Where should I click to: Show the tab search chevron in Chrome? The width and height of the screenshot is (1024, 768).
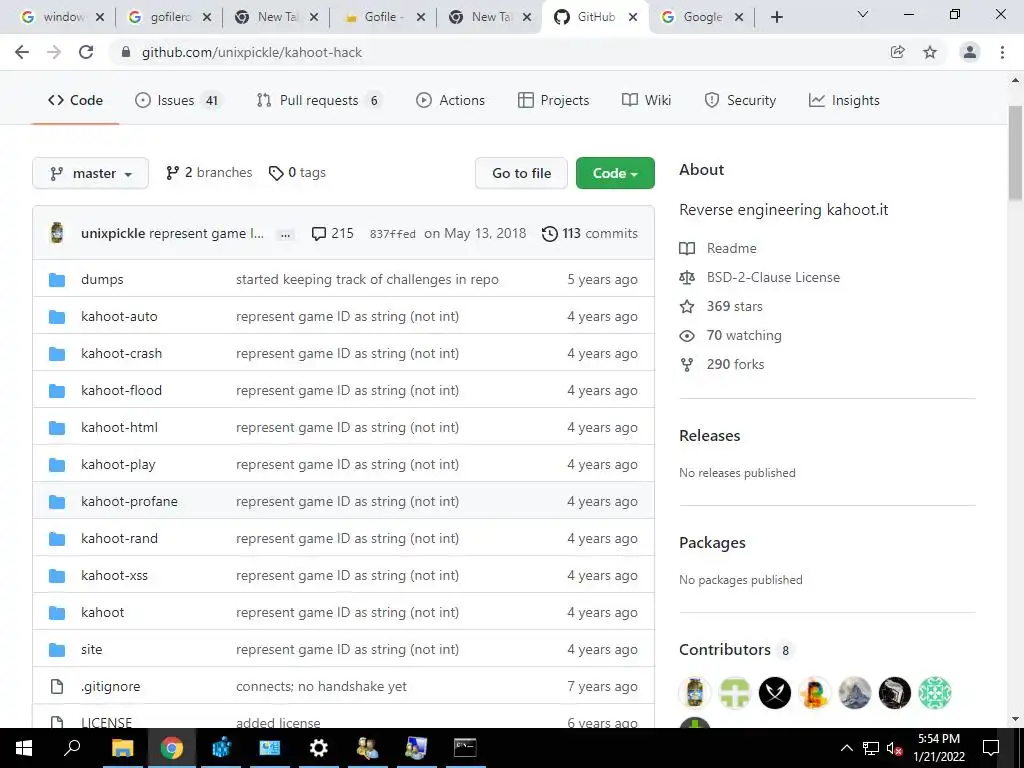point(863,14)
